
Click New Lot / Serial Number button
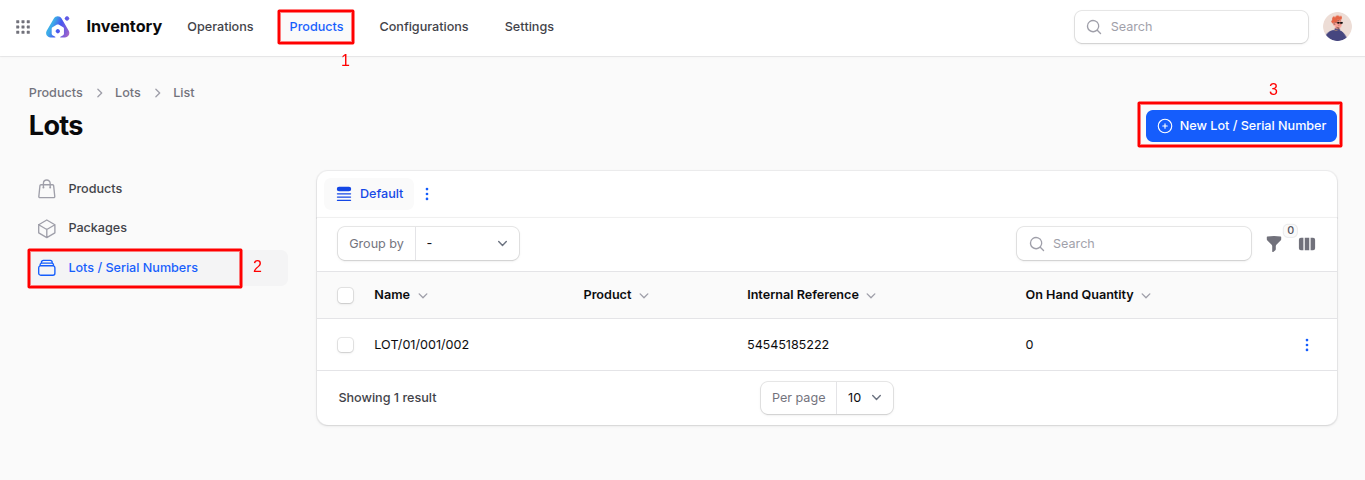tap(1241, 126)
